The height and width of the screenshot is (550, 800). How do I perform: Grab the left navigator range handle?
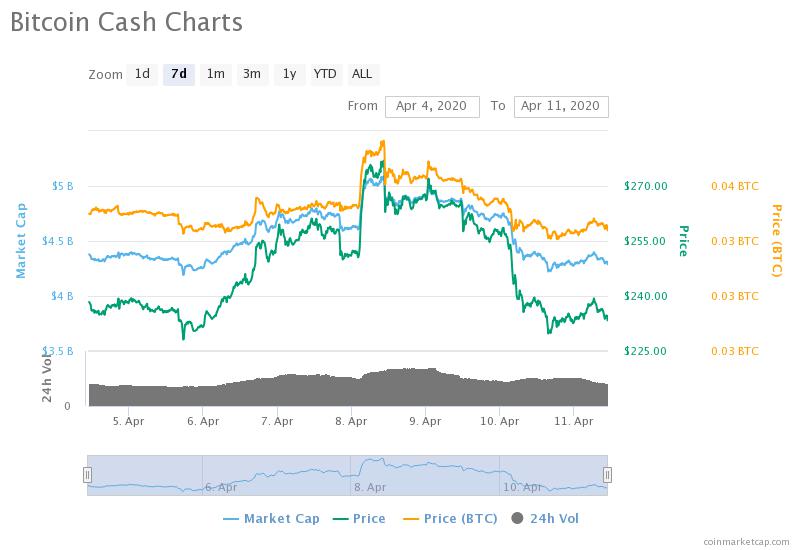(x=87, y=475)
